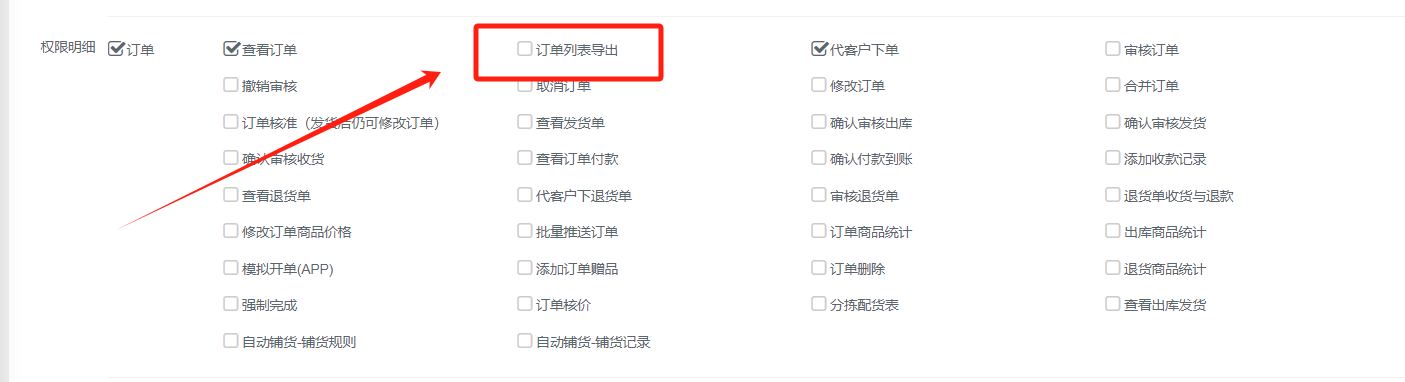Tick 确认付款到账 checkbox
Screen dimensions: 1405x382
coord(819,158)
